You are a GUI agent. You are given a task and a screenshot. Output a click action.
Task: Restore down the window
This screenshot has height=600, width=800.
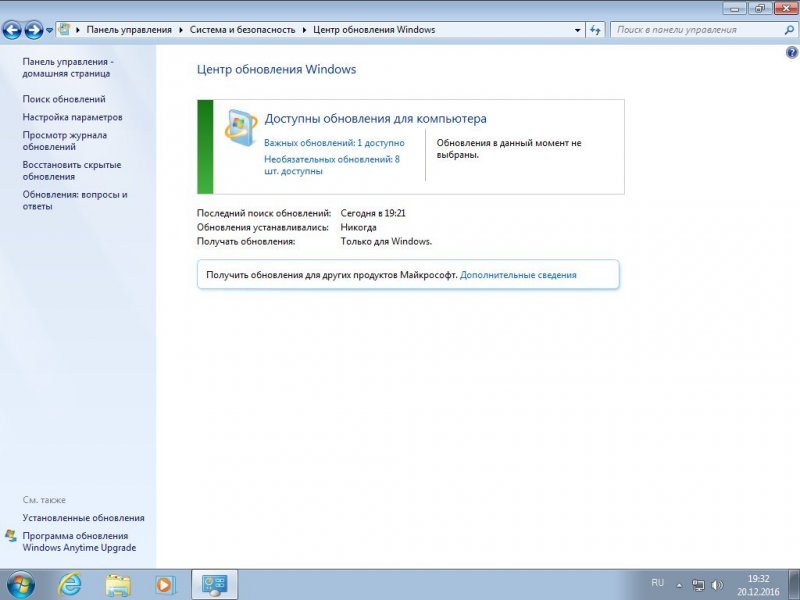click(761, 8)
